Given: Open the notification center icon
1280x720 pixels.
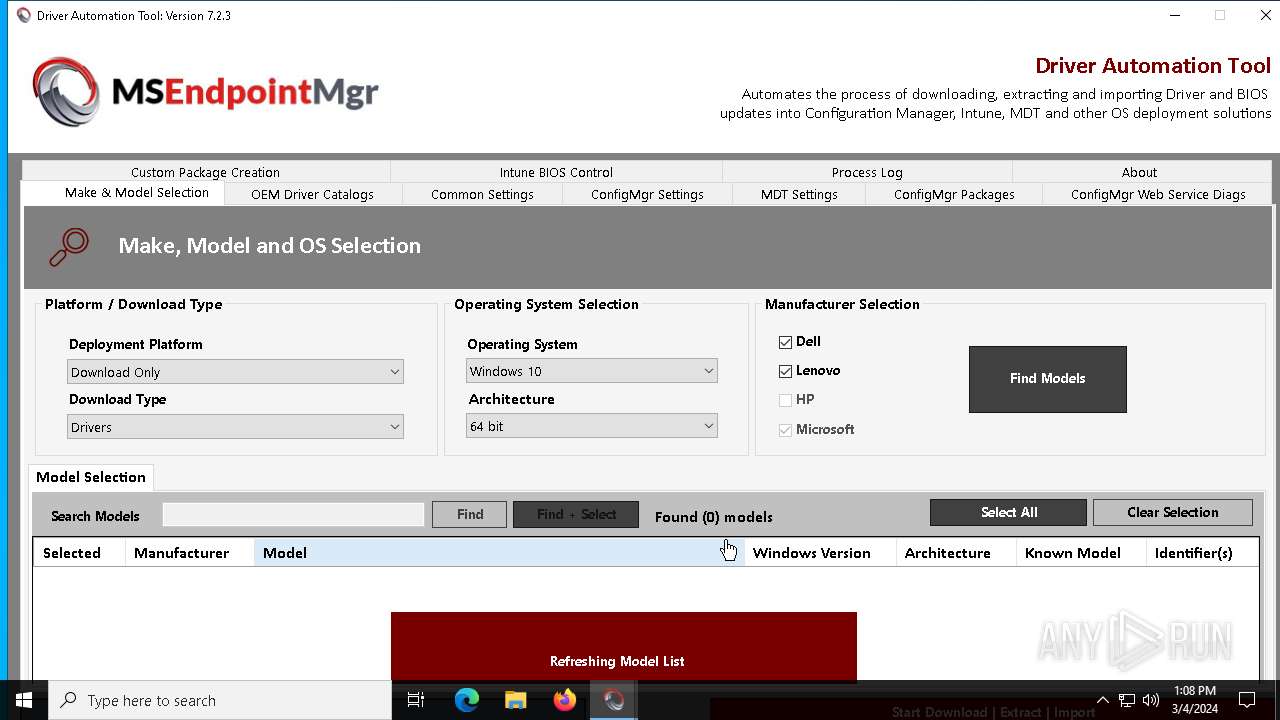Looking at the screenshot, I should (1247, 700).
